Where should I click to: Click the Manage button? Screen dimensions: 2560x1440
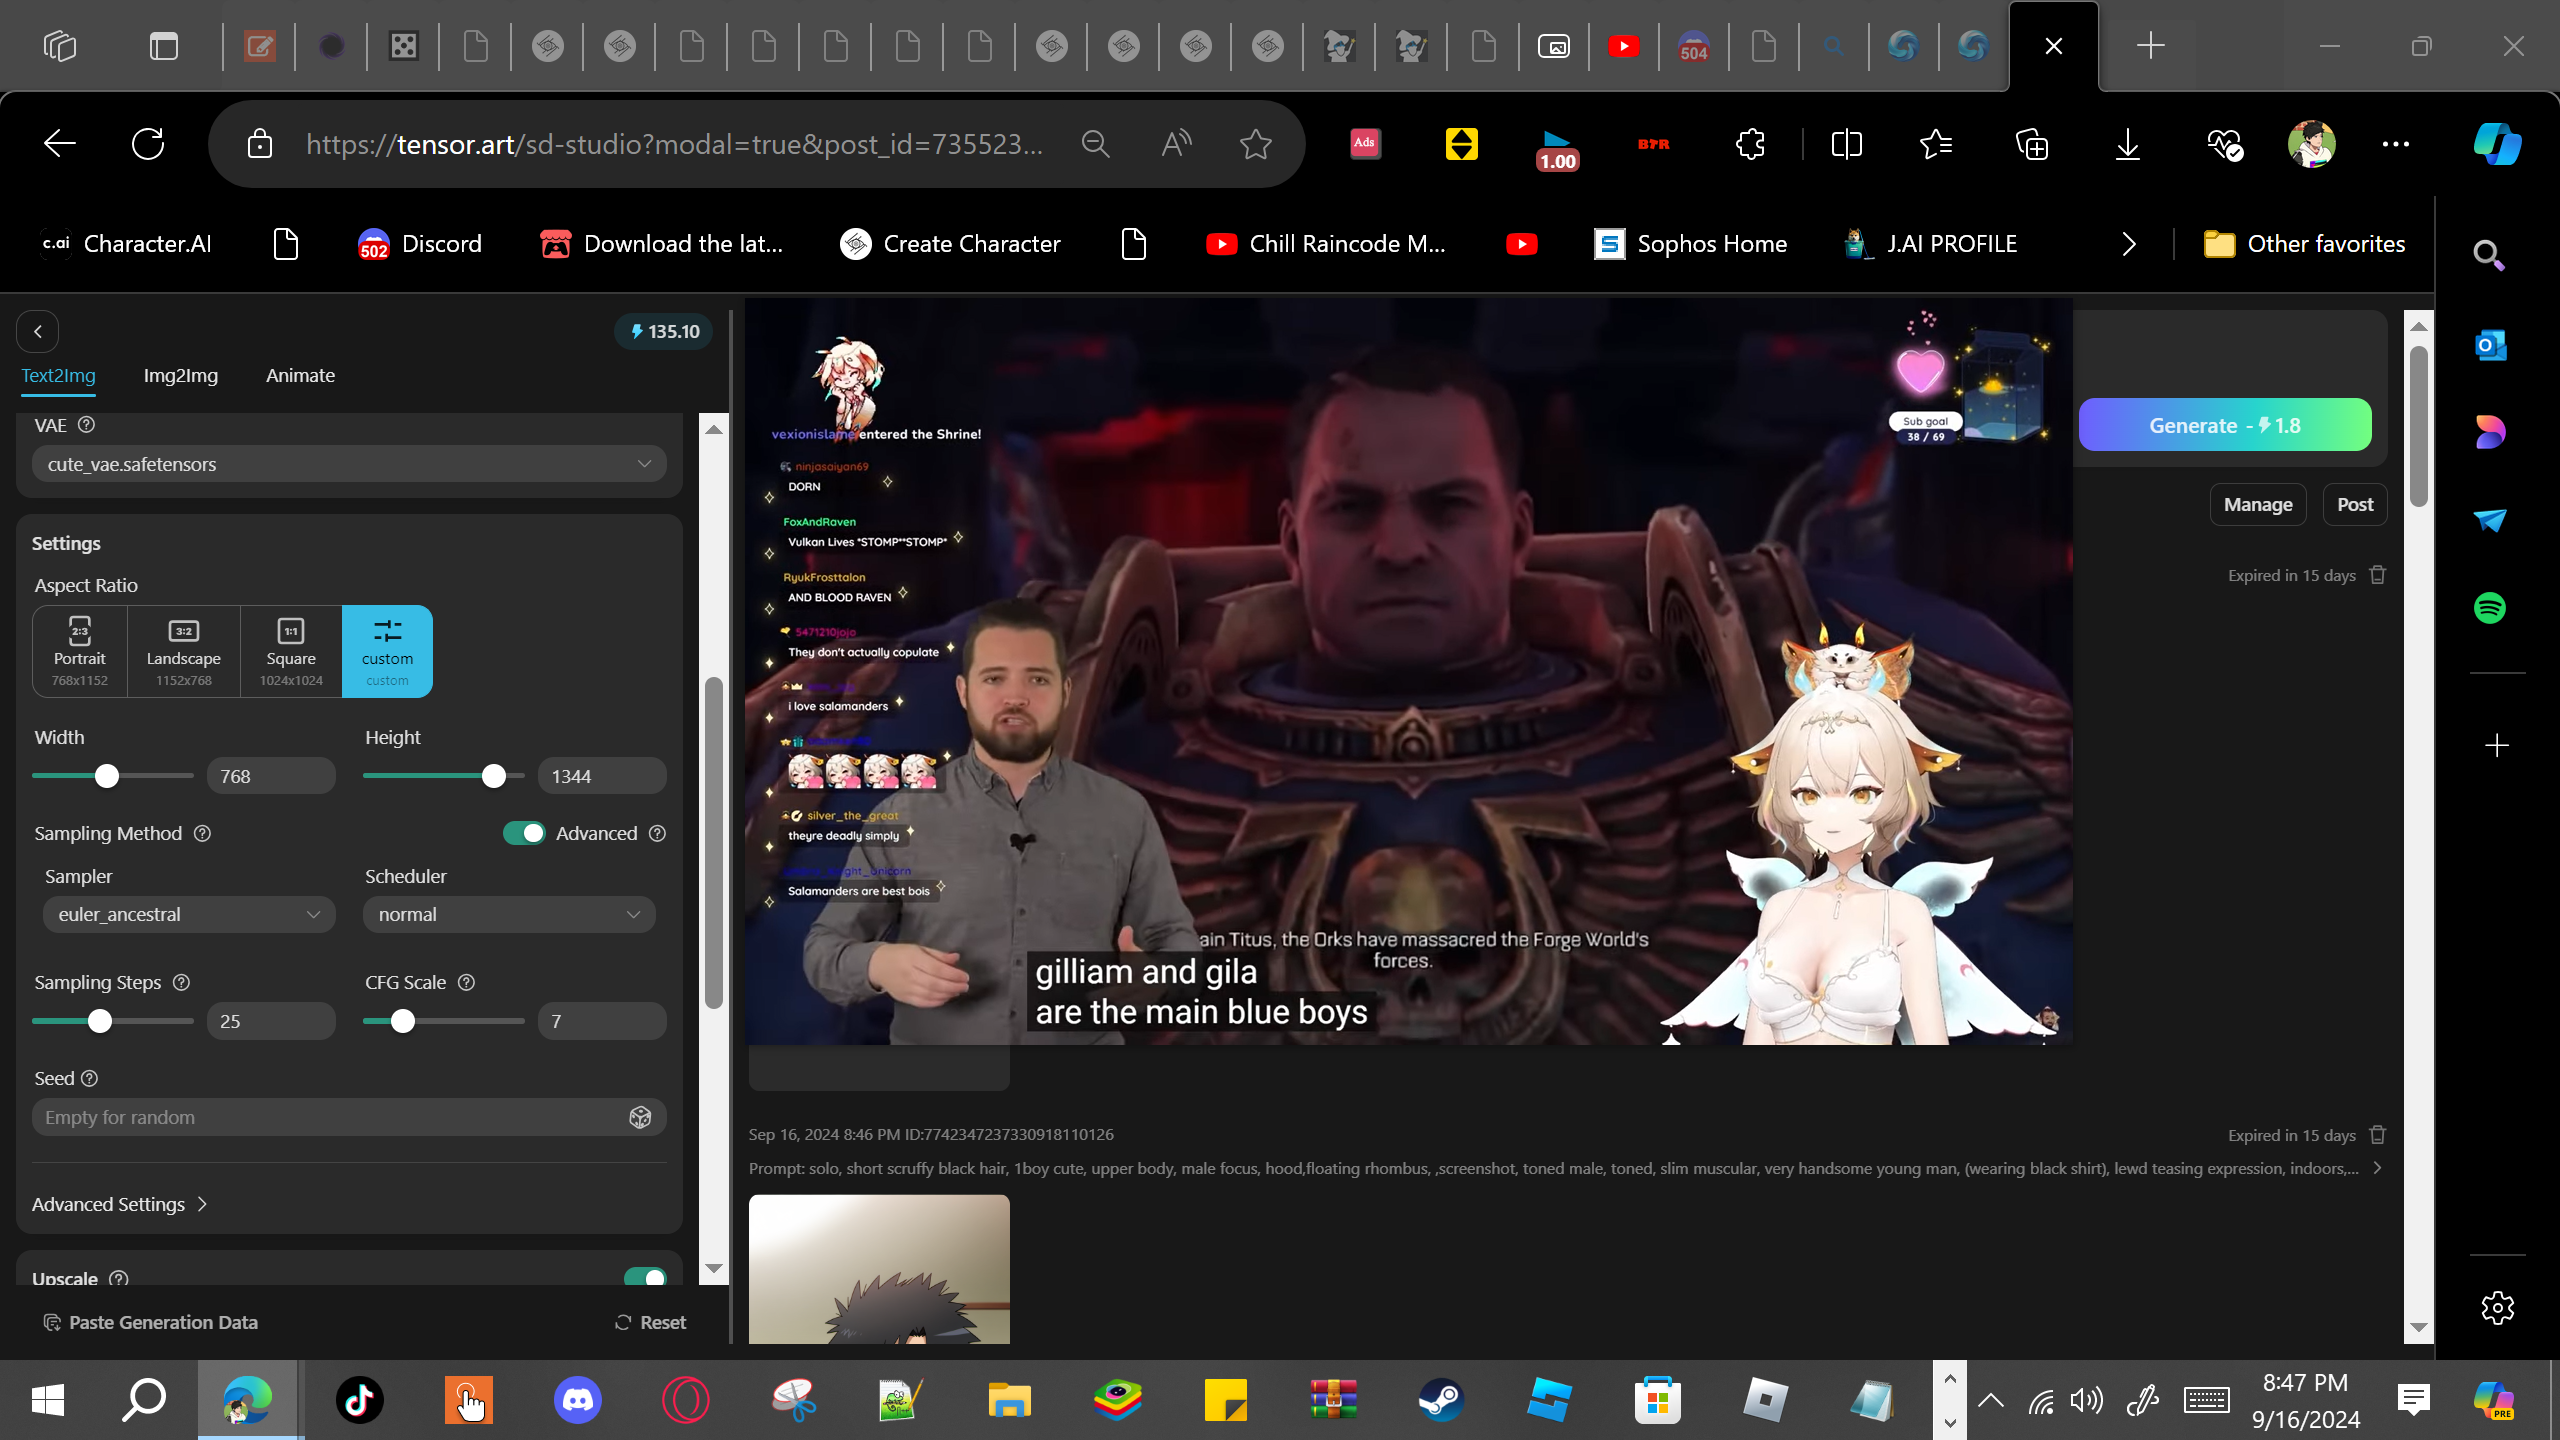click(x=2258, y=505)
